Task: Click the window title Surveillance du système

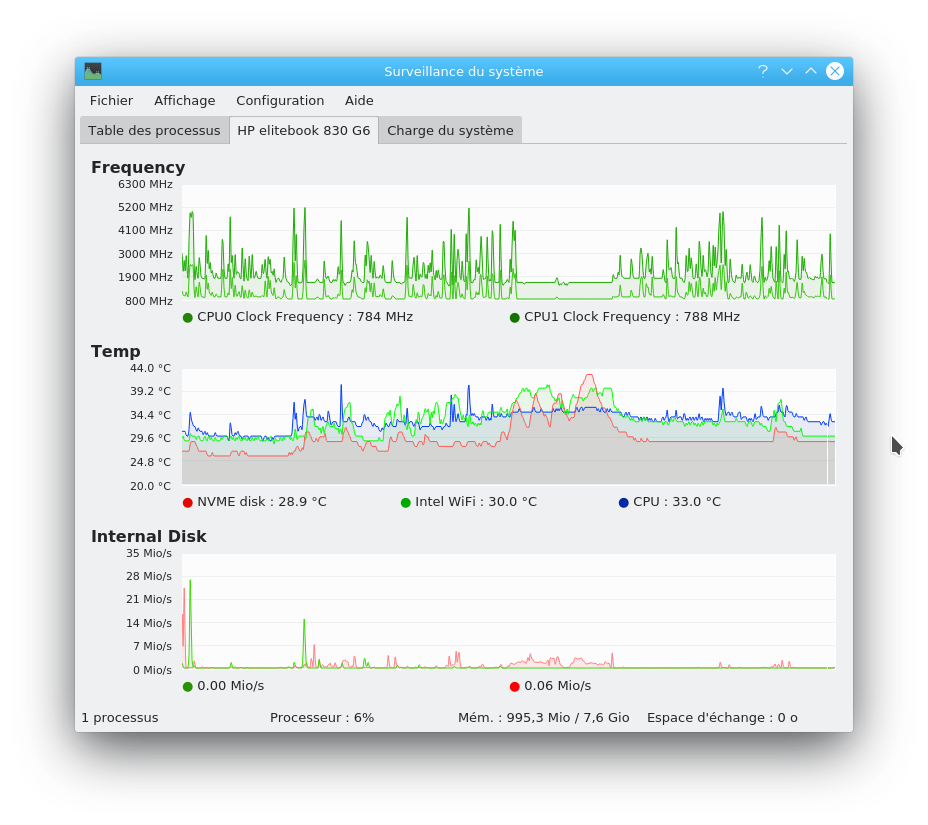Action: [463, 72]
